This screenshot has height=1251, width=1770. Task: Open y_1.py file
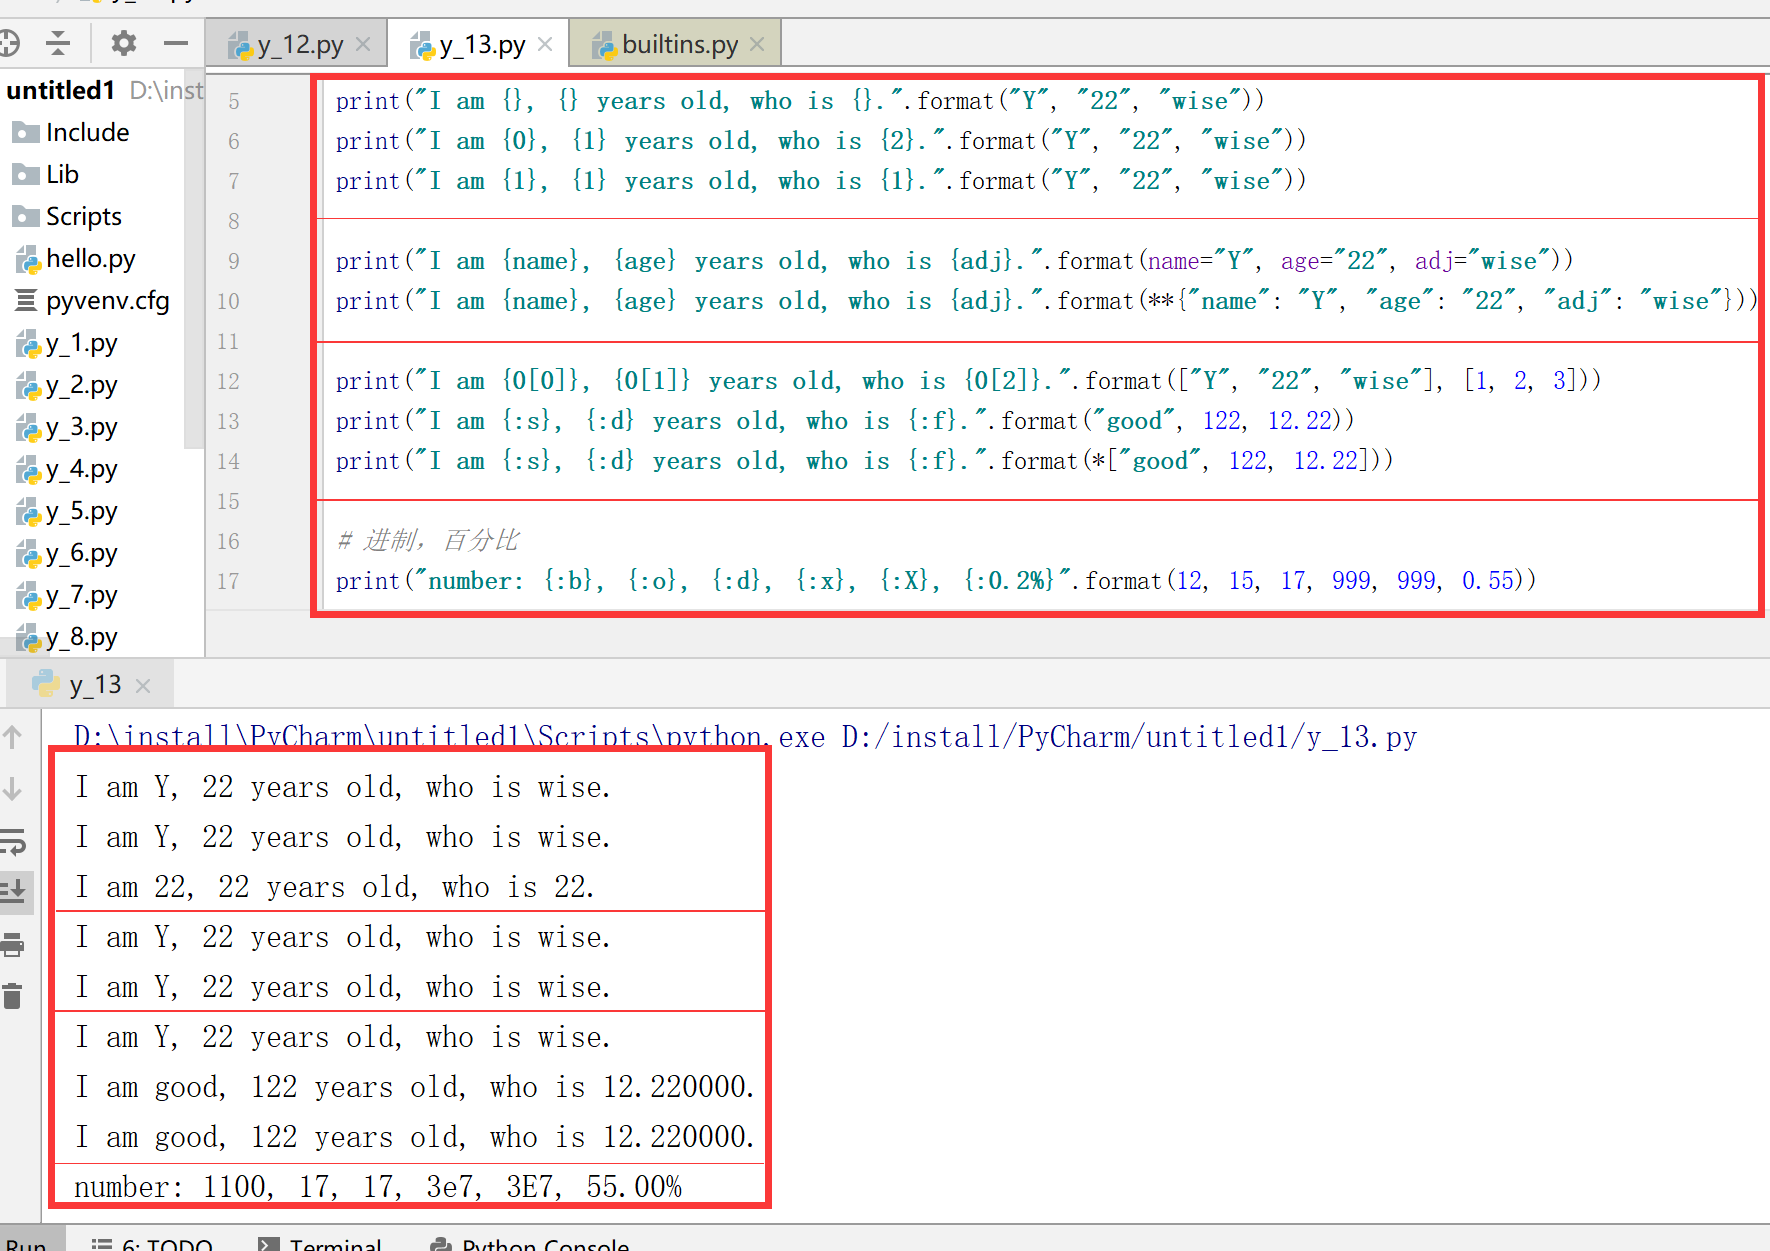coord(67,343)
